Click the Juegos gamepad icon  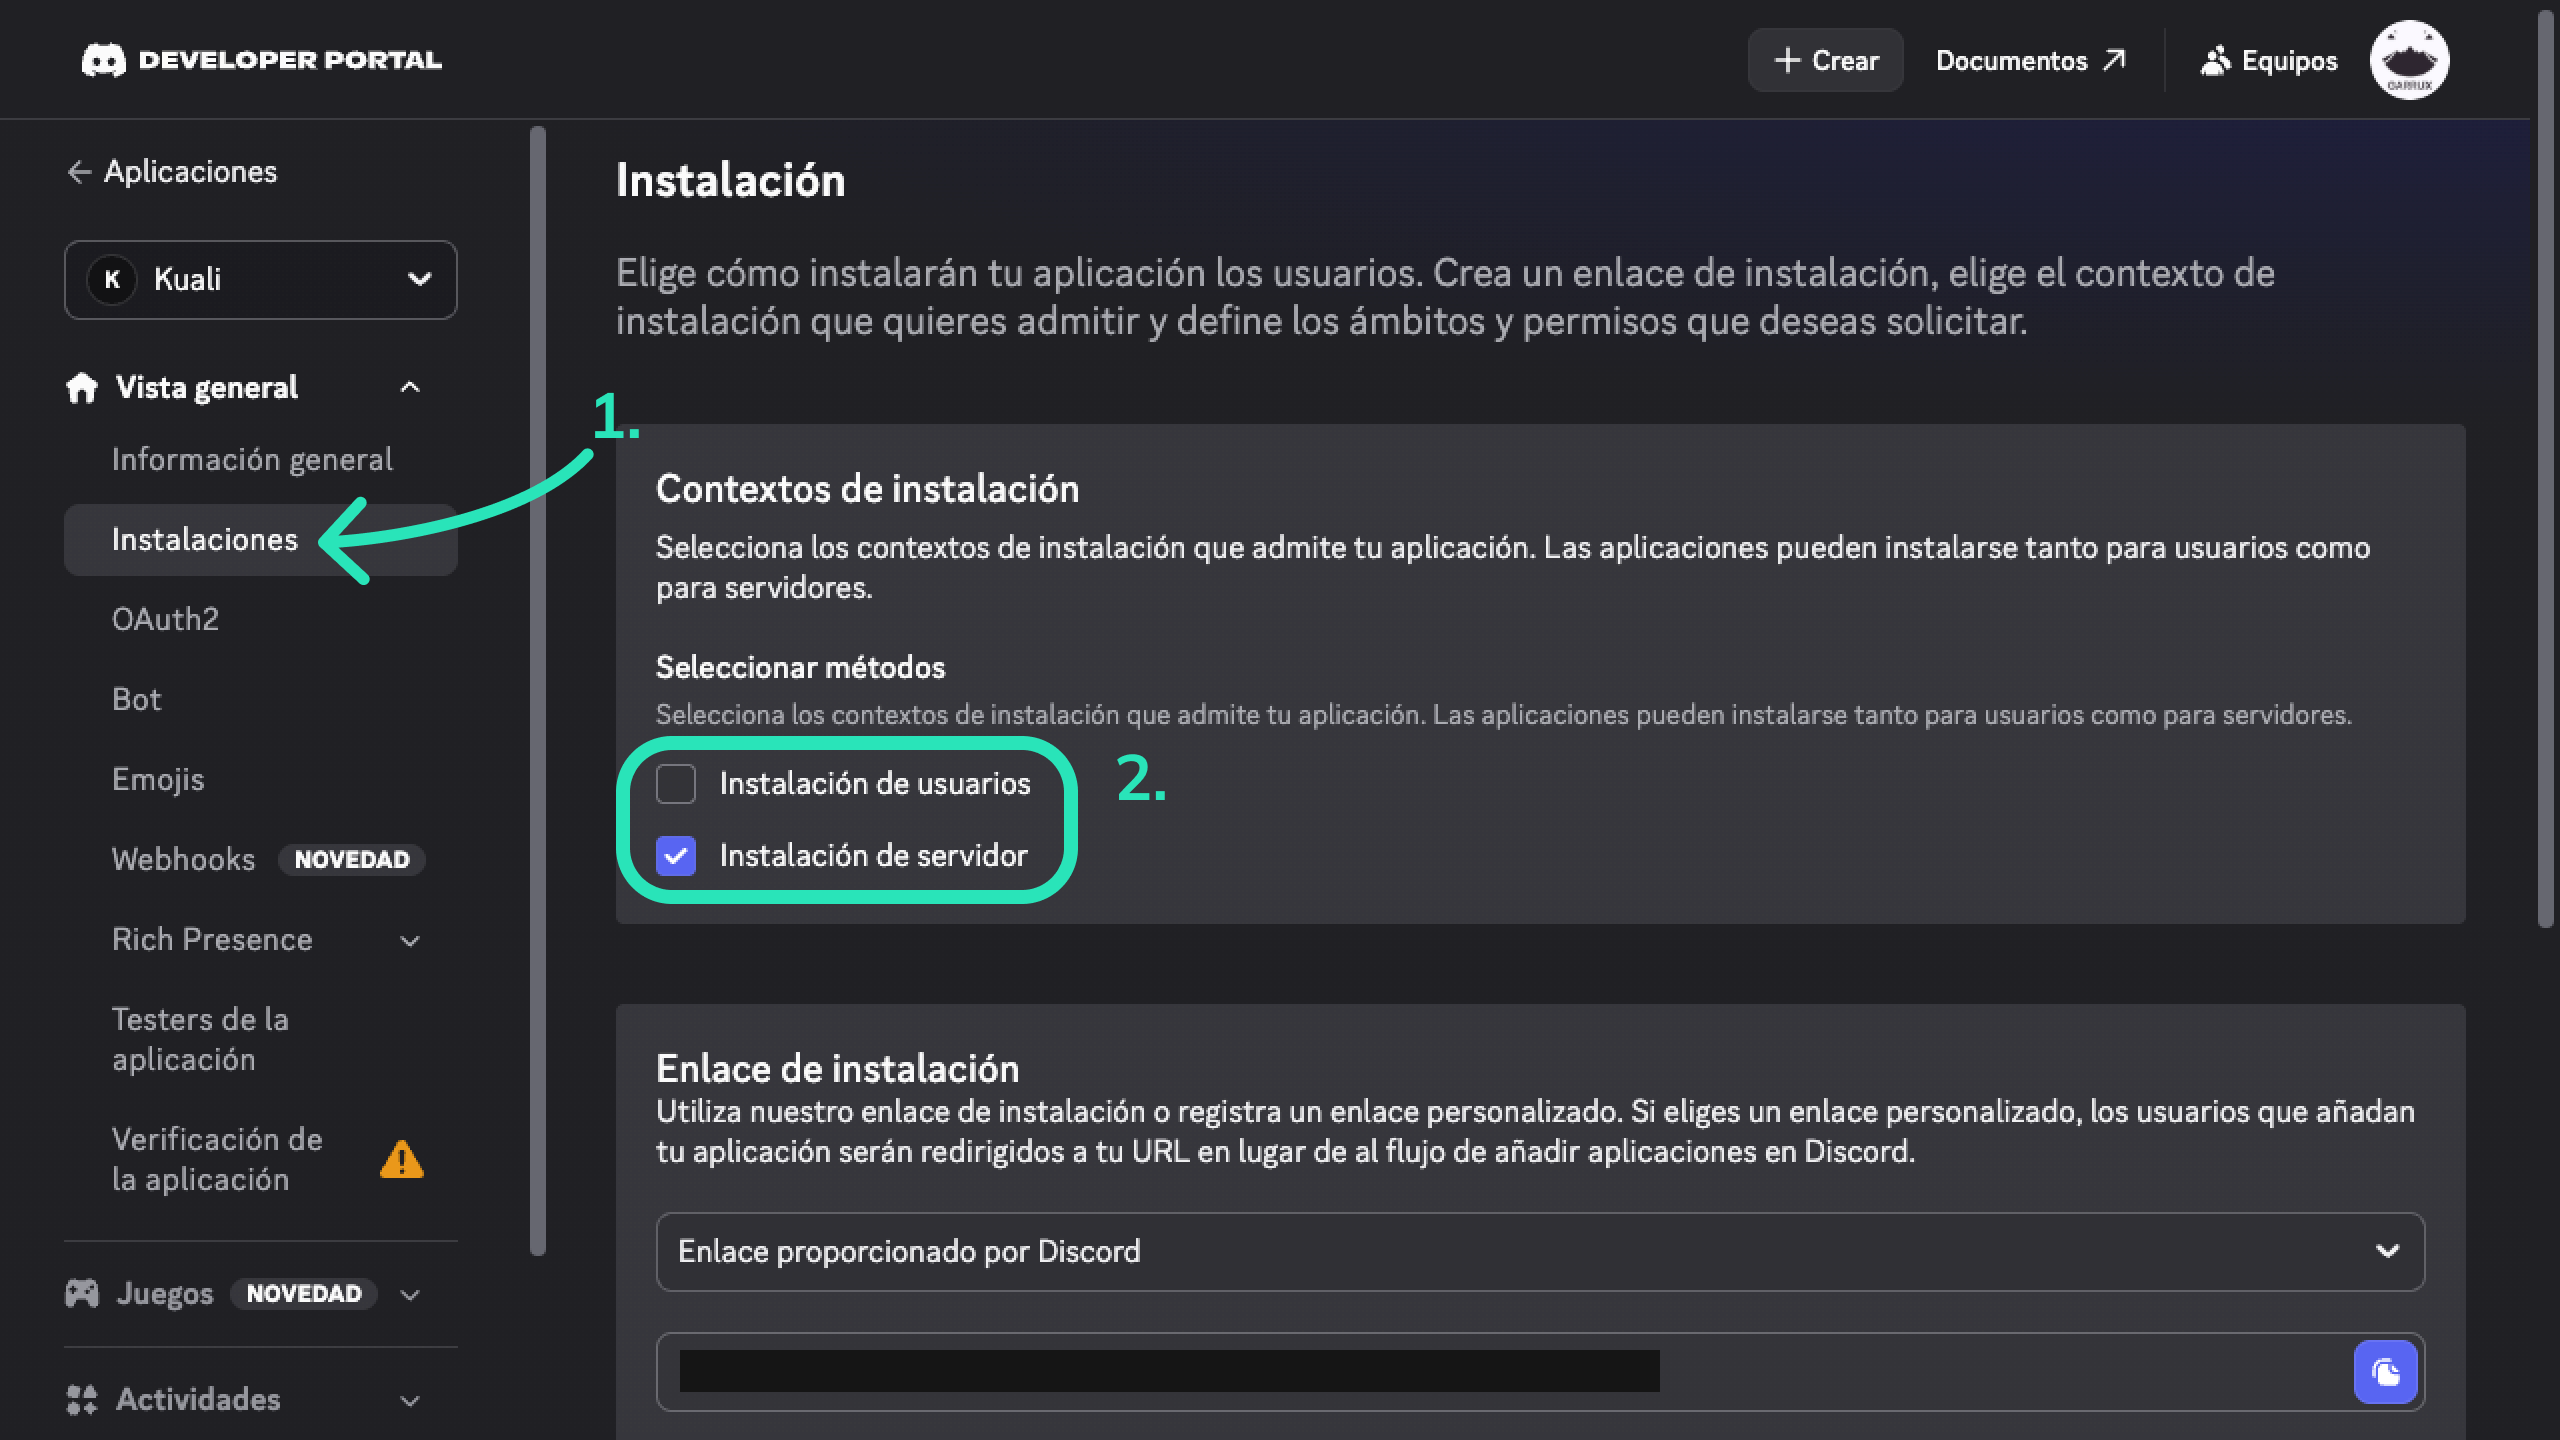pos(82,1293)
